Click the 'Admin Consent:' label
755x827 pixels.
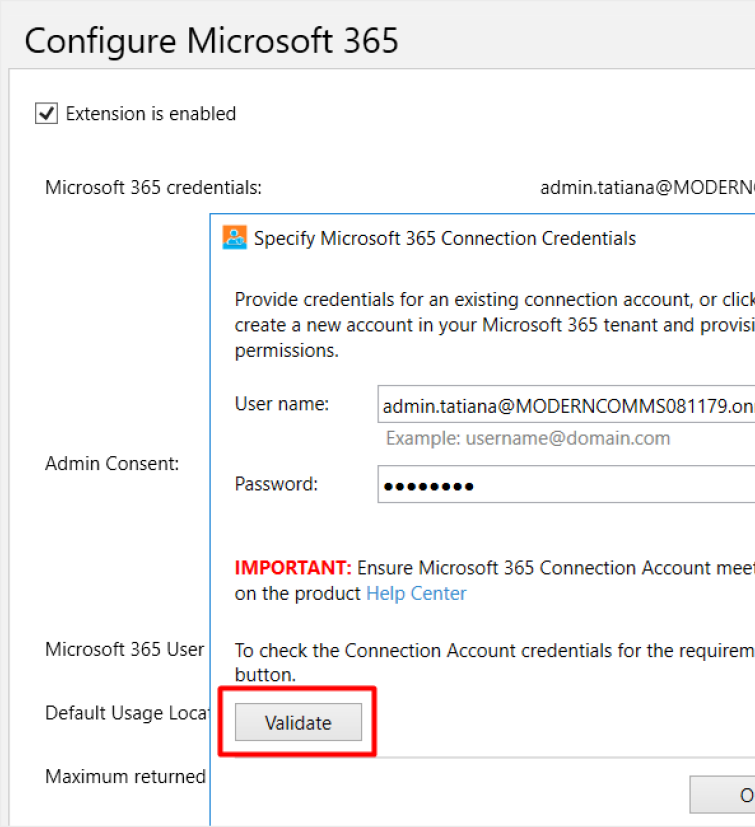pyautogui.click(x=112, y=463)
